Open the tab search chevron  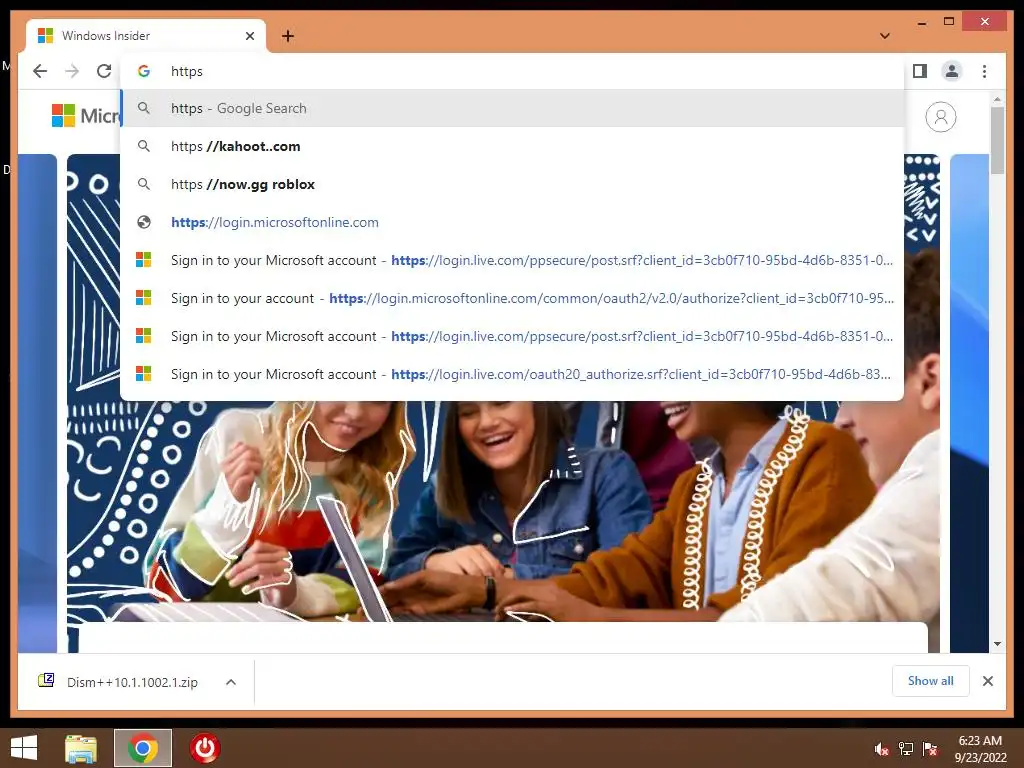(x=885, y=36)
